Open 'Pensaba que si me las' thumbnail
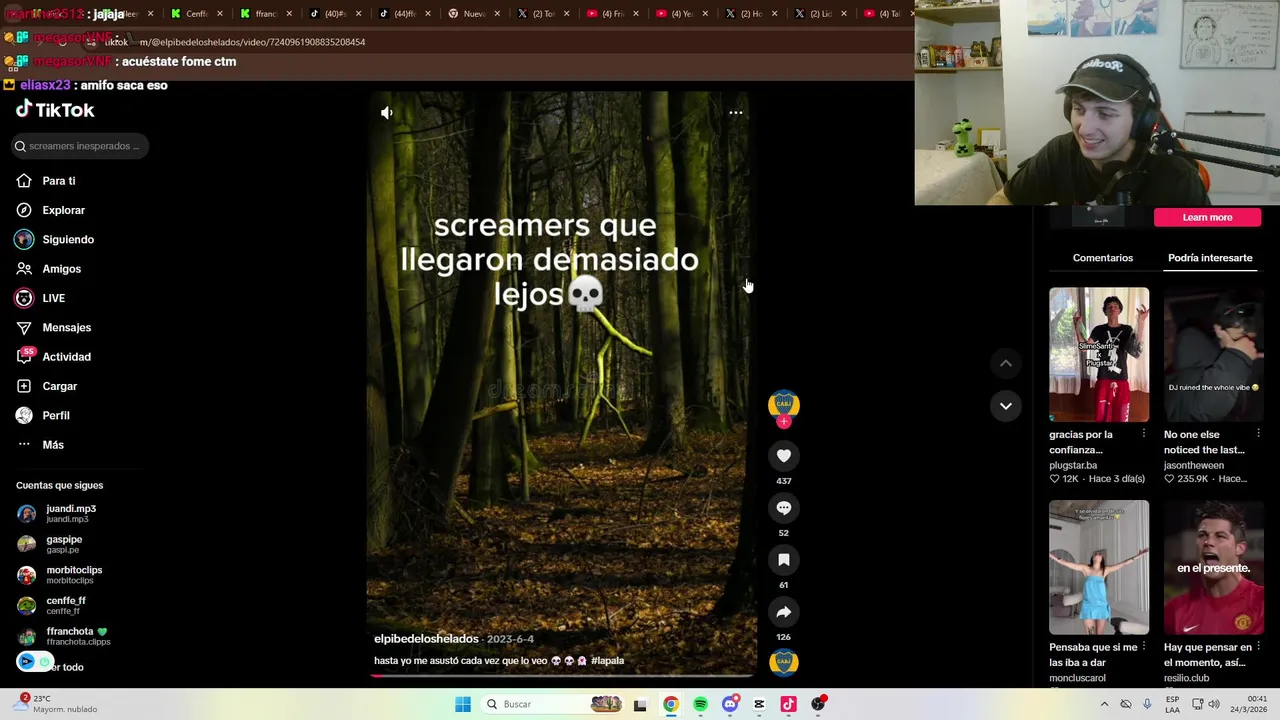 pyautogui.click(x=1099, y=568)
